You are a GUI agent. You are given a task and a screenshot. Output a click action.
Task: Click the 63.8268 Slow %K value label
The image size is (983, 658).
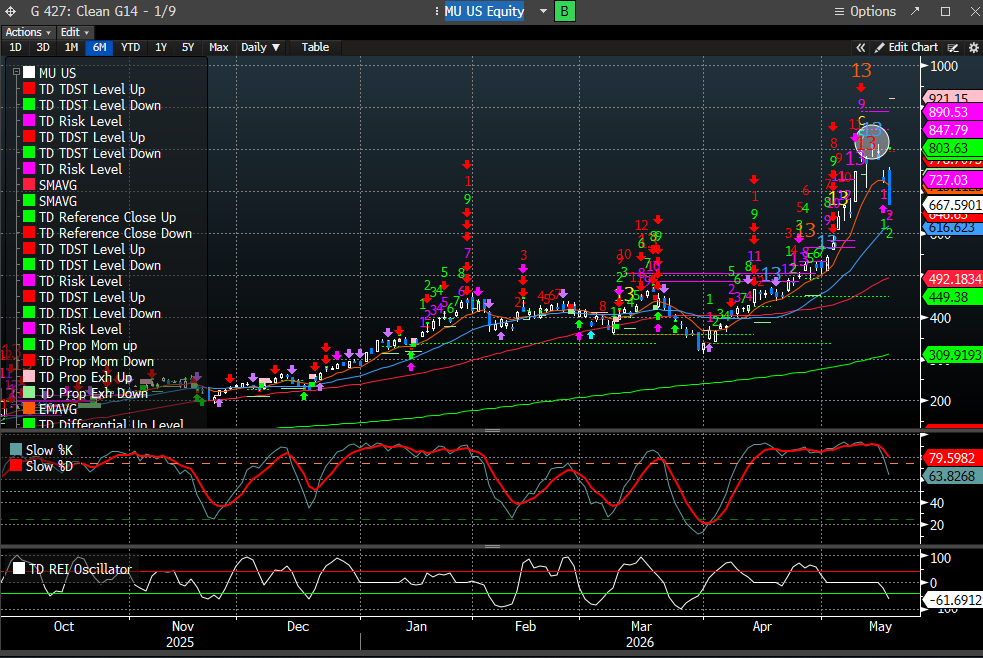[x=952, y=476]
